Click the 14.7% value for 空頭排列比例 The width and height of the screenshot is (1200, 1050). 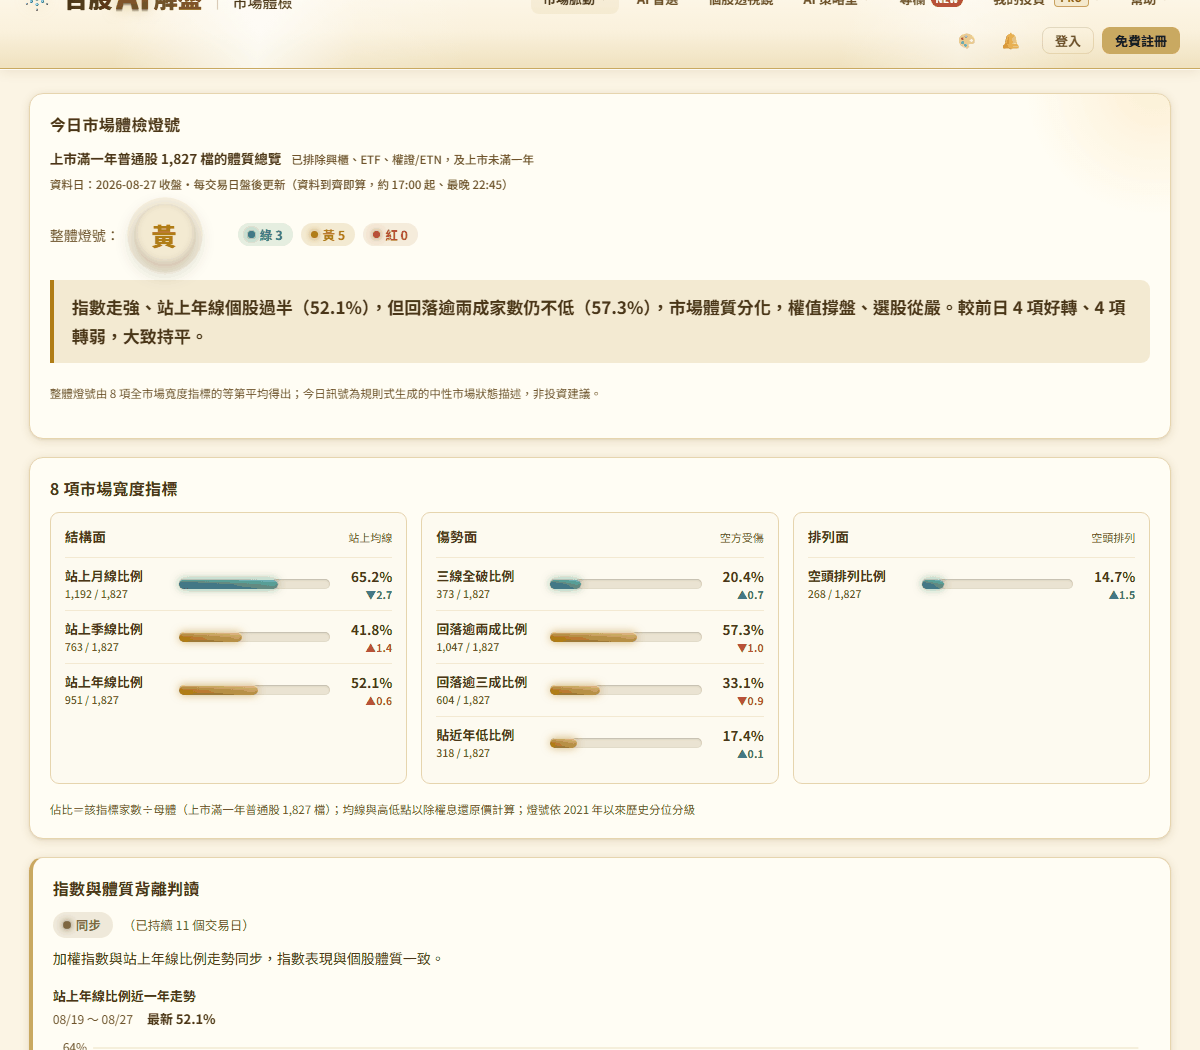click(x=1114, y=577)
